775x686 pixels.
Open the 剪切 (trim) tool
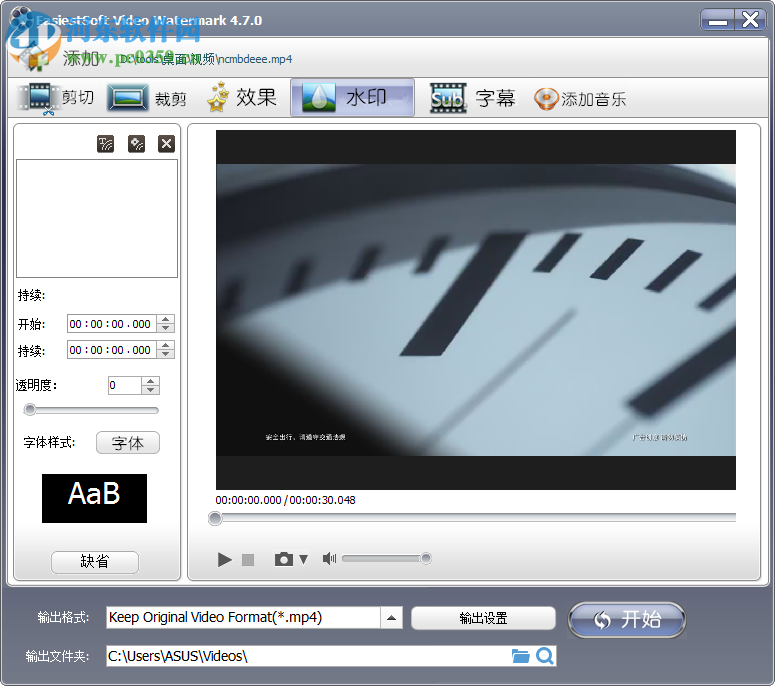[56, 97]
